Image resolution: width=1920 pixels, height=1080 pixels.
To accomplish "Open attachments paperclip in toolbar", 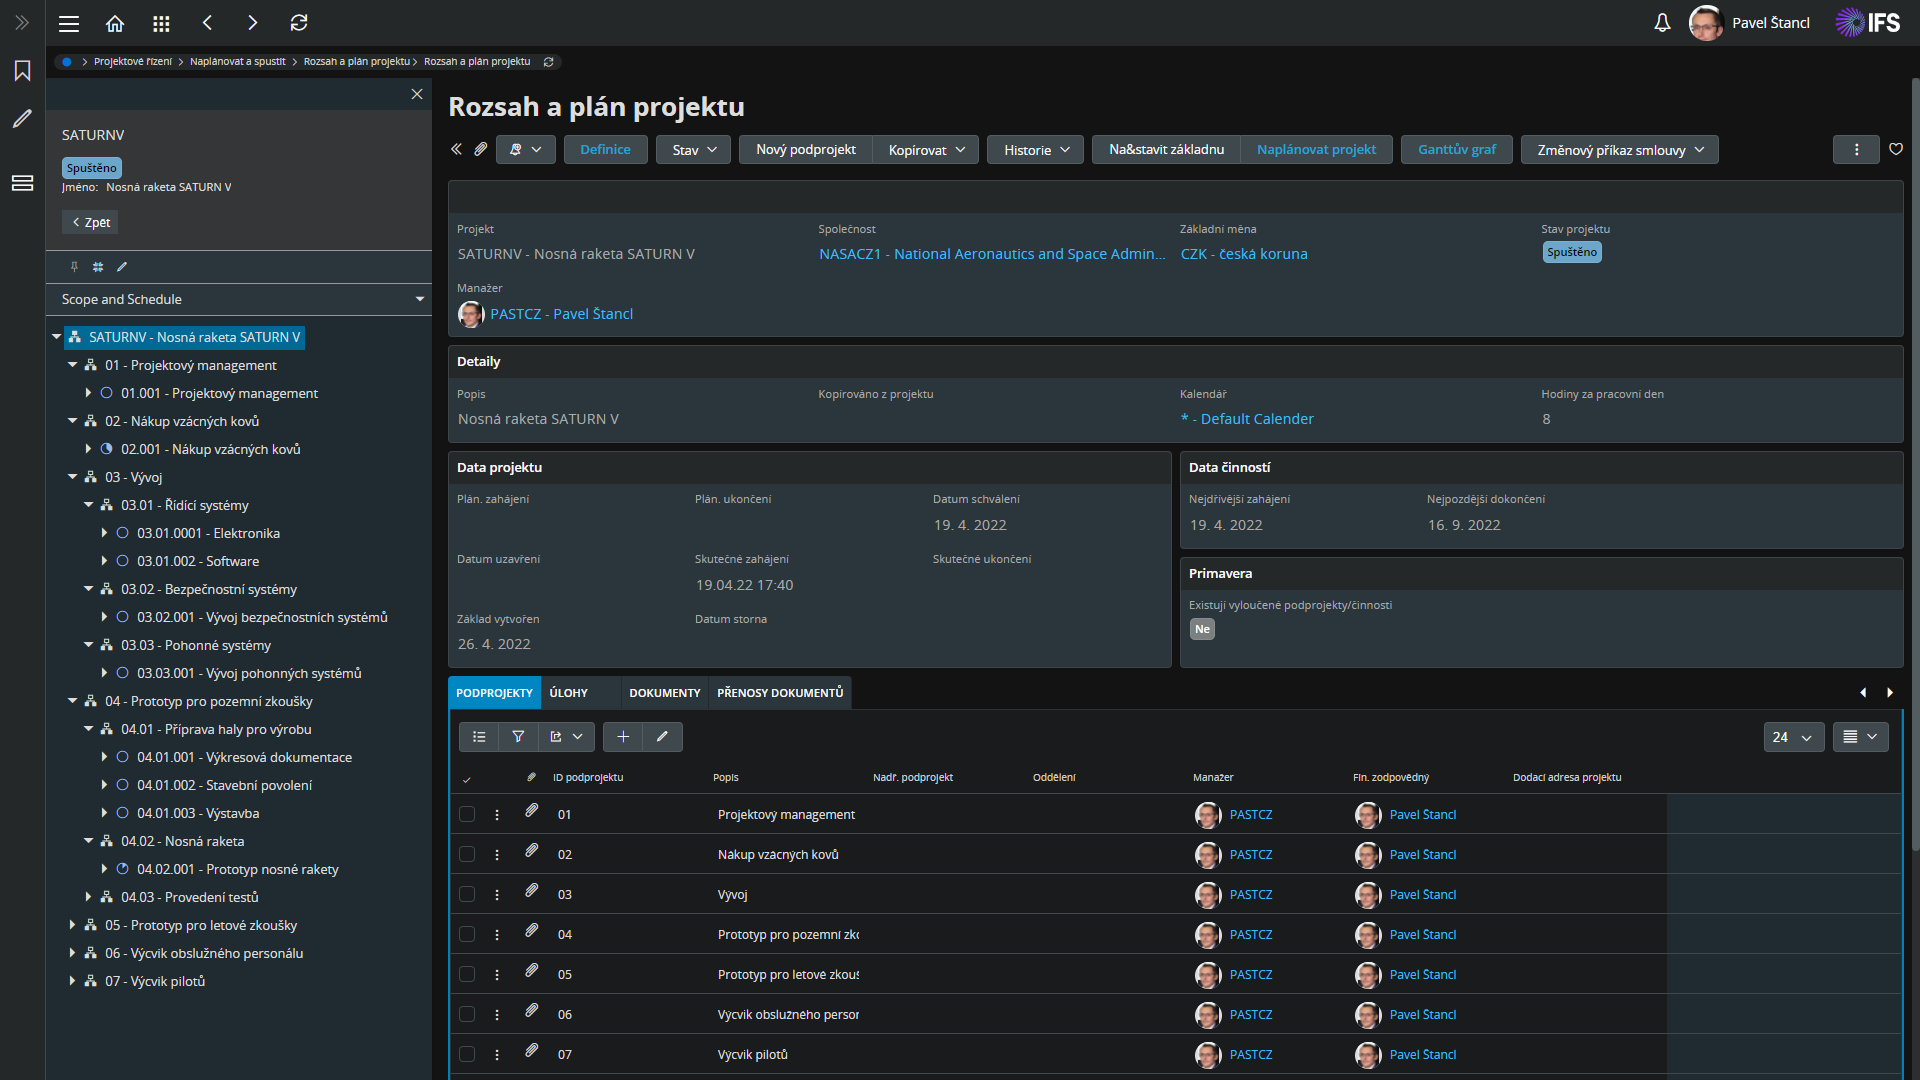I will [x=481, y=150].
